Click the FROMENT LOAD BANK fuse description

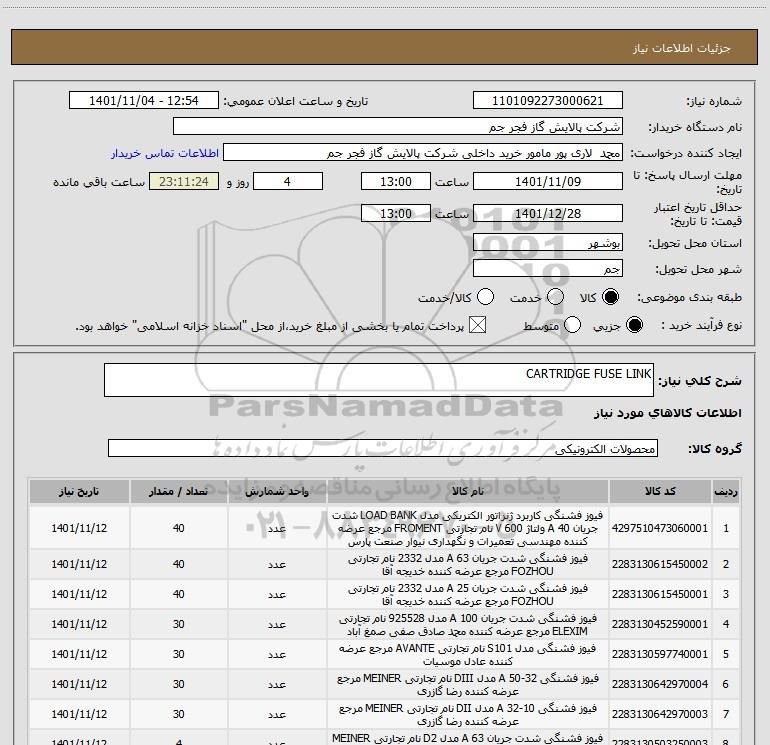[468, 528]
